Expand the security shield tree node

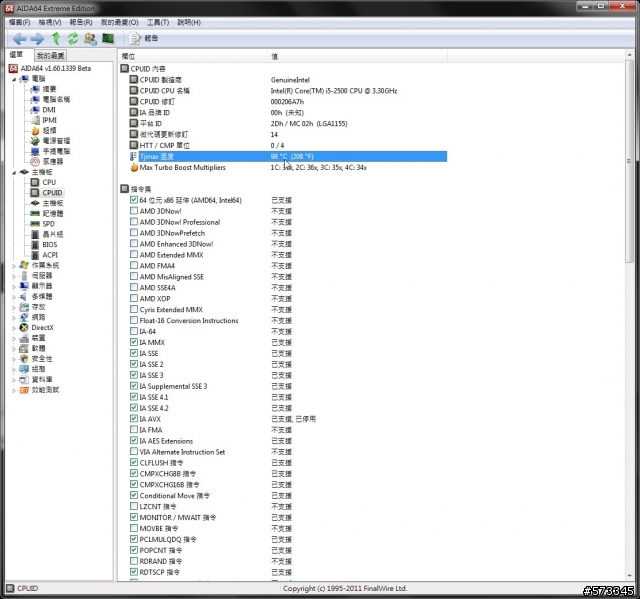point(14,359)
